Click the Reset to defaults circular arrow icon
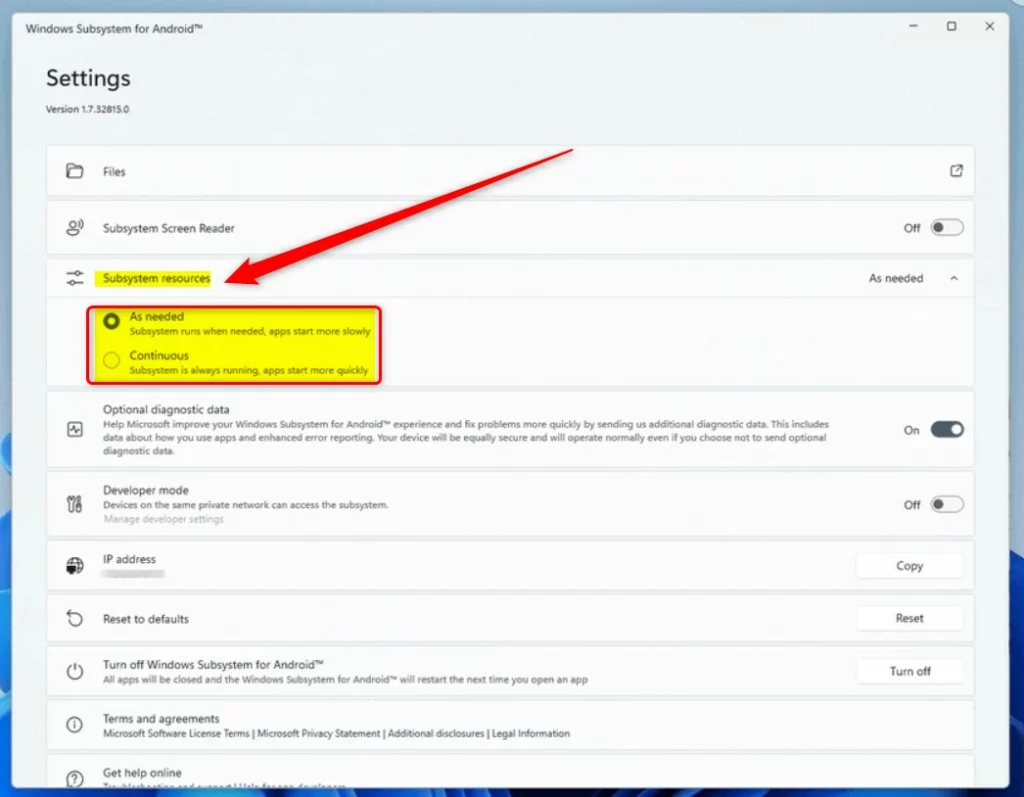 75,618
